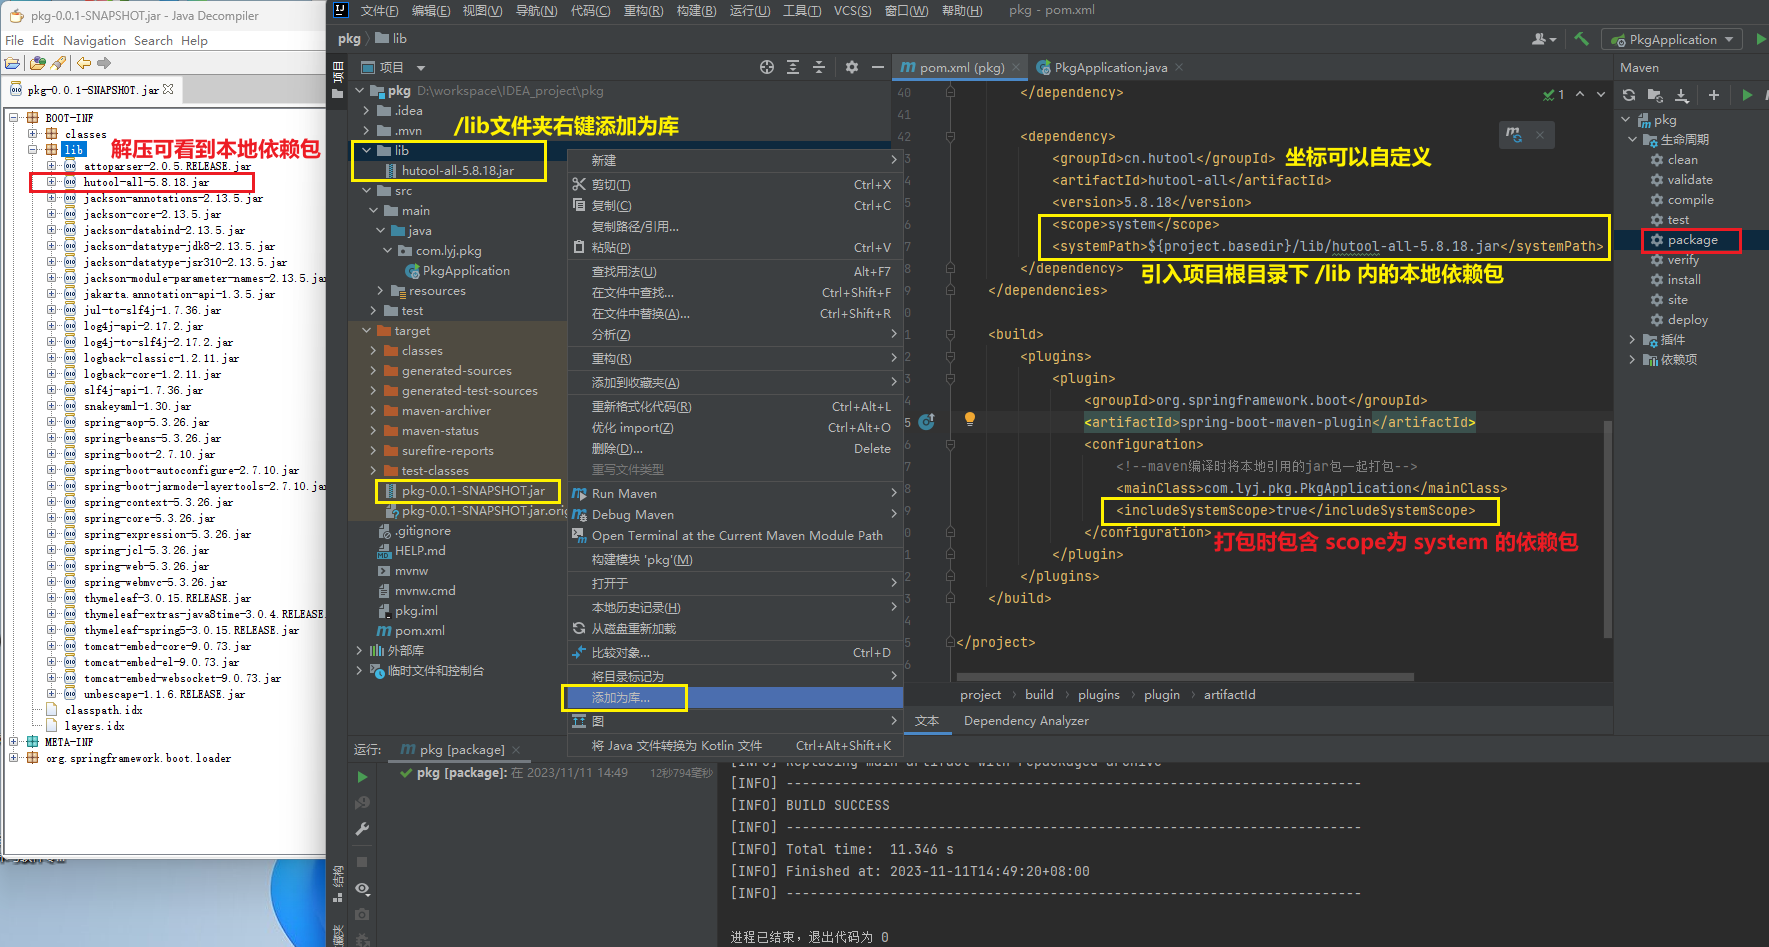Viewport: 1769px width, 947px height.
Task: Click Search rocket icon in Java Decompiler toolbar
Action: point(58,63)
